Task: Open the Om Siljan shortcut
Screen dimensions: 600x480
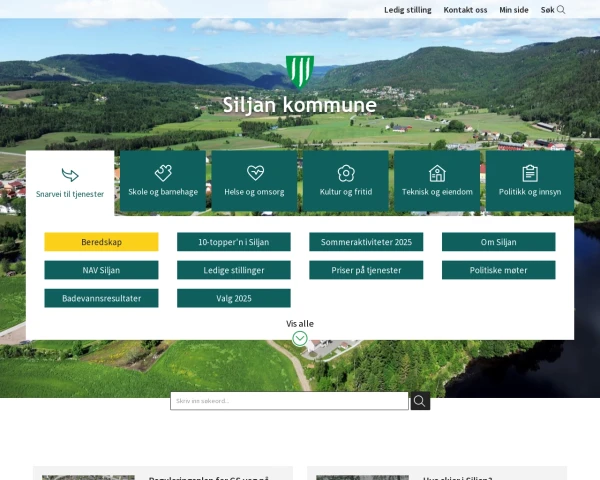Action: click(499, 242)
